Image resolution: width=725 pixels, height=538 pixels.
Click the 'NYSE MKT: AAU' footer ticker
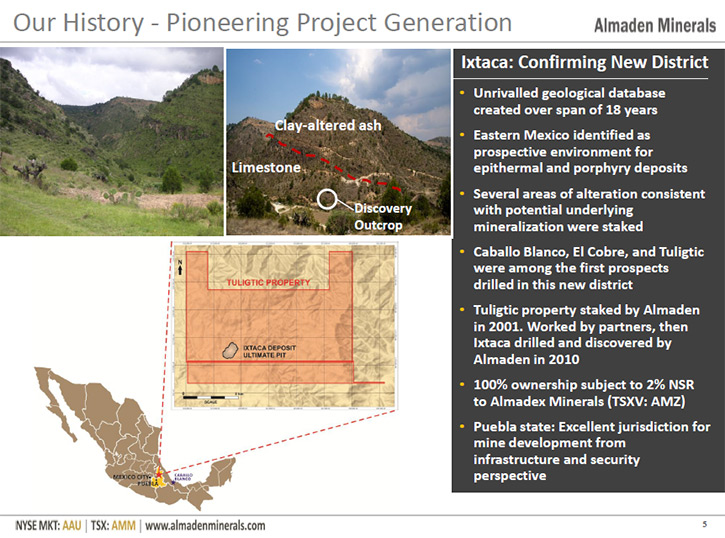[48, 526]
